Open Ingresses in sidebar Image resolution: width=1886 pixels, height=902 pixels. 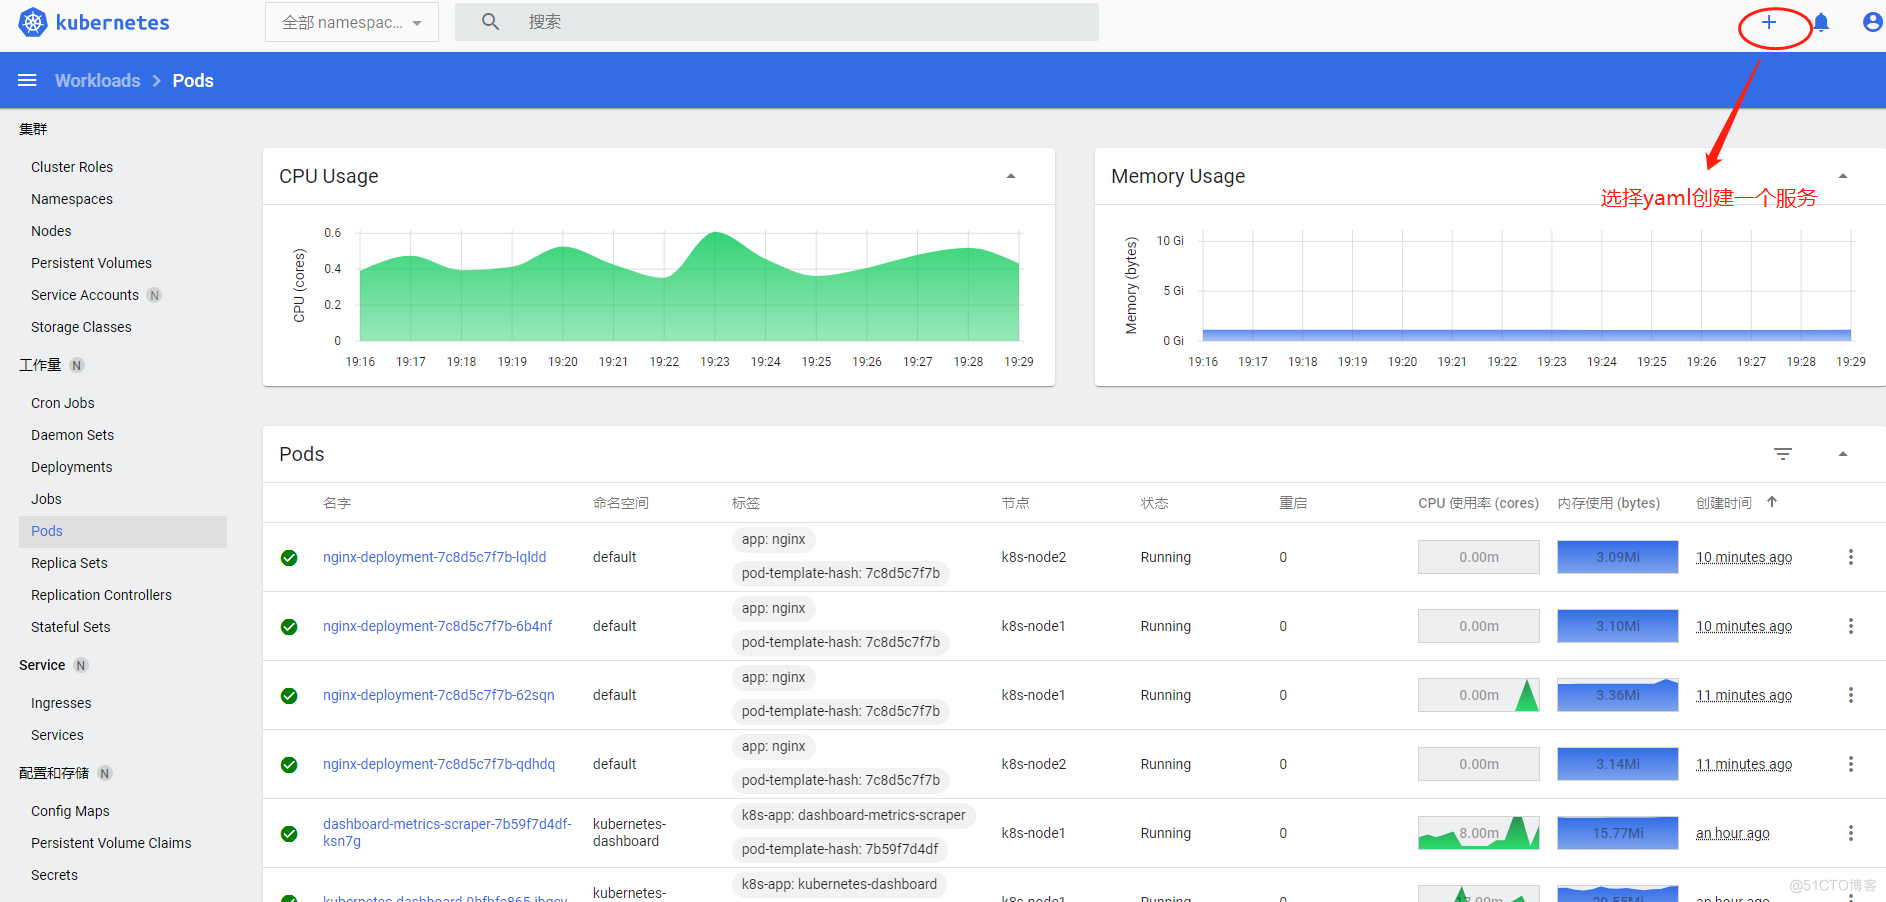pos(61,703)
